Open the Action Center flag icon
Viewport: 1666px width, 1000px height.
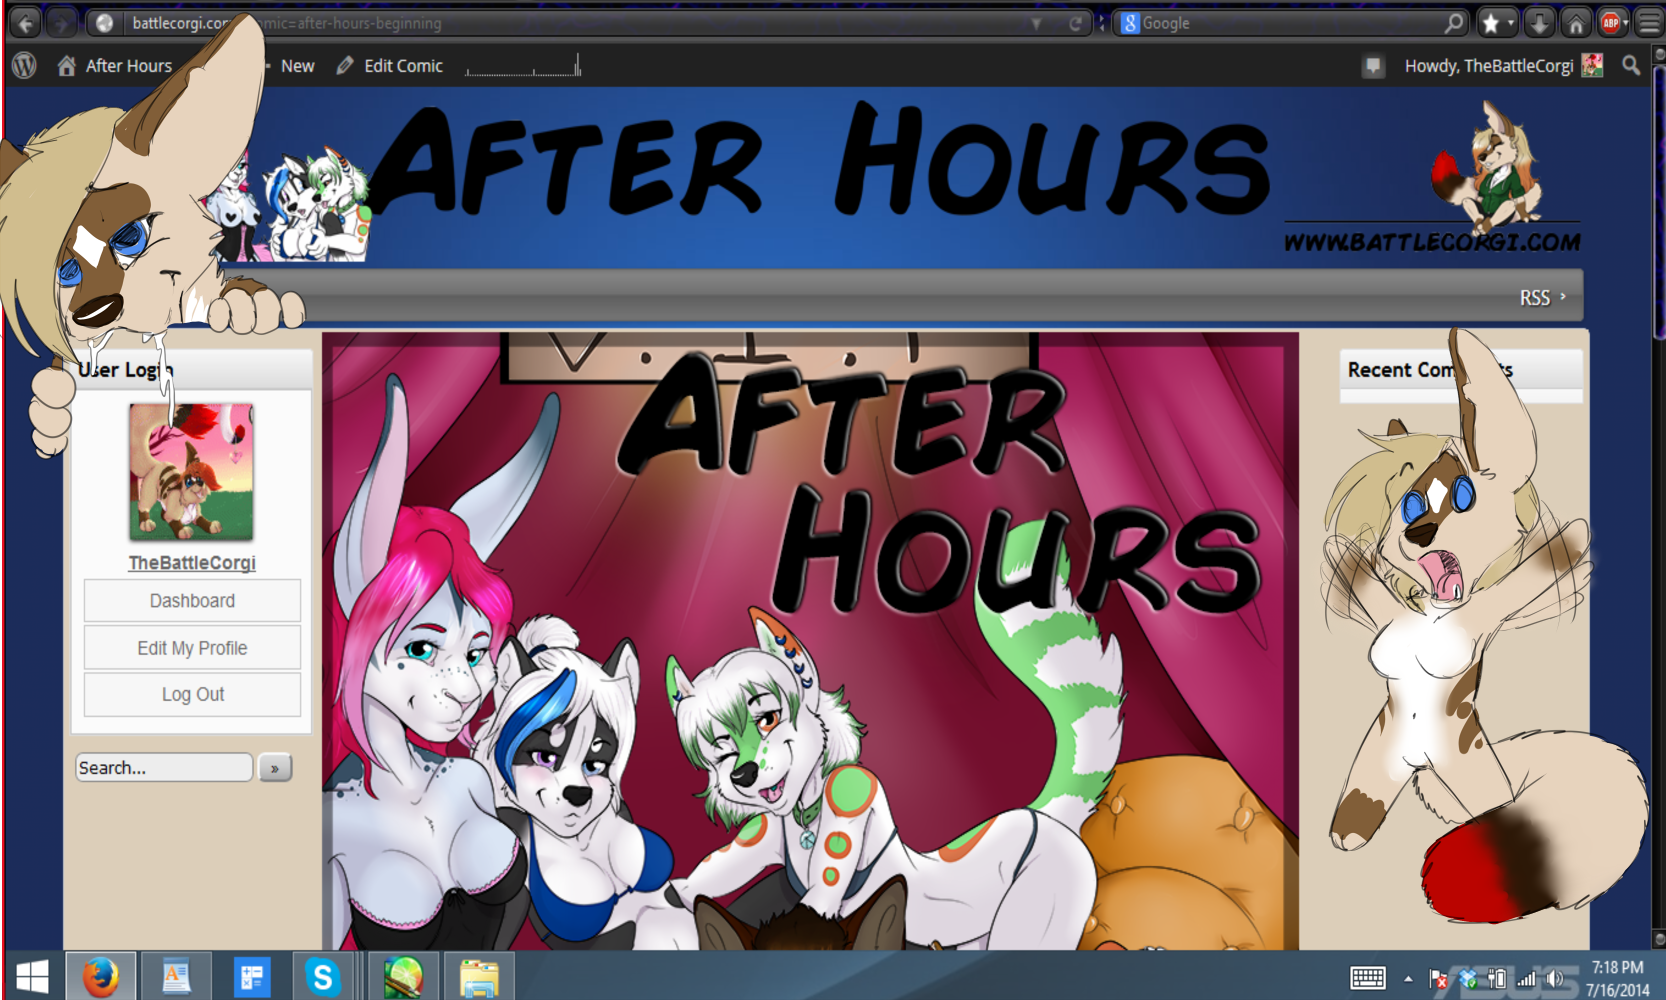tap(1438, 979)
